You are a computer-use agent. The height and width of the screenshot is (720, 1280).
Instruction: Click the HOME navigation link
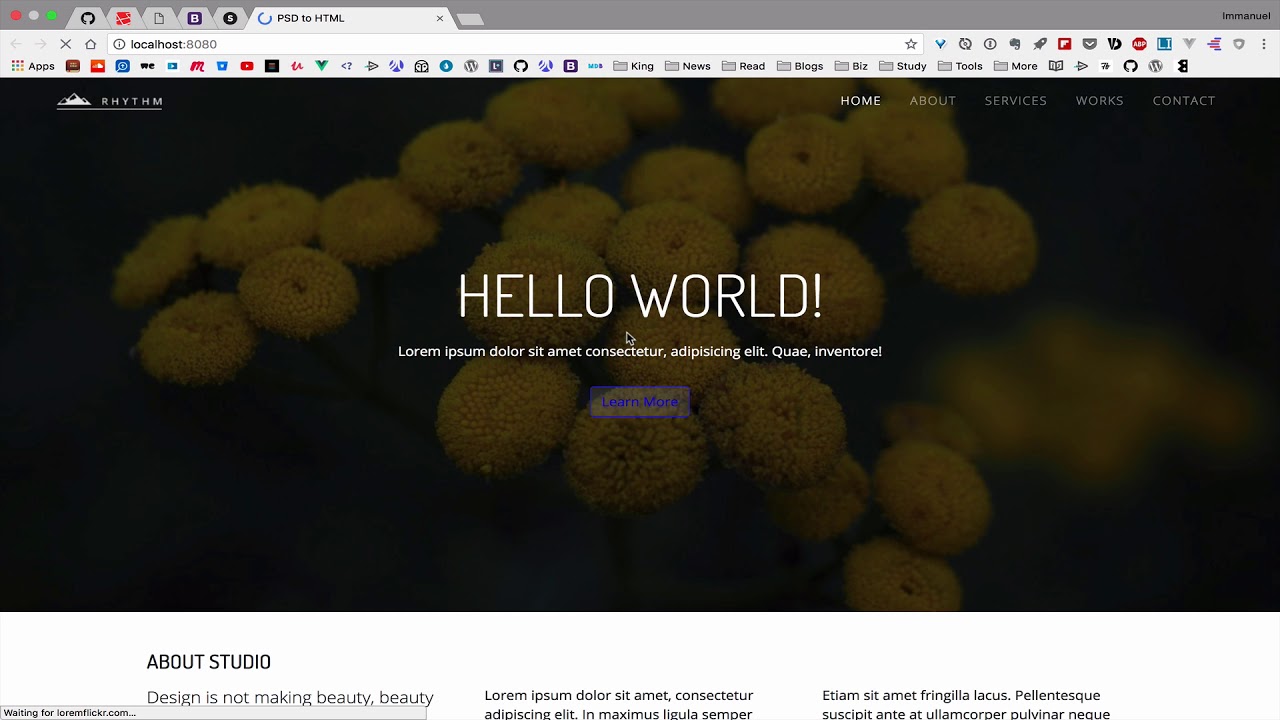click(x=860, y=100)
